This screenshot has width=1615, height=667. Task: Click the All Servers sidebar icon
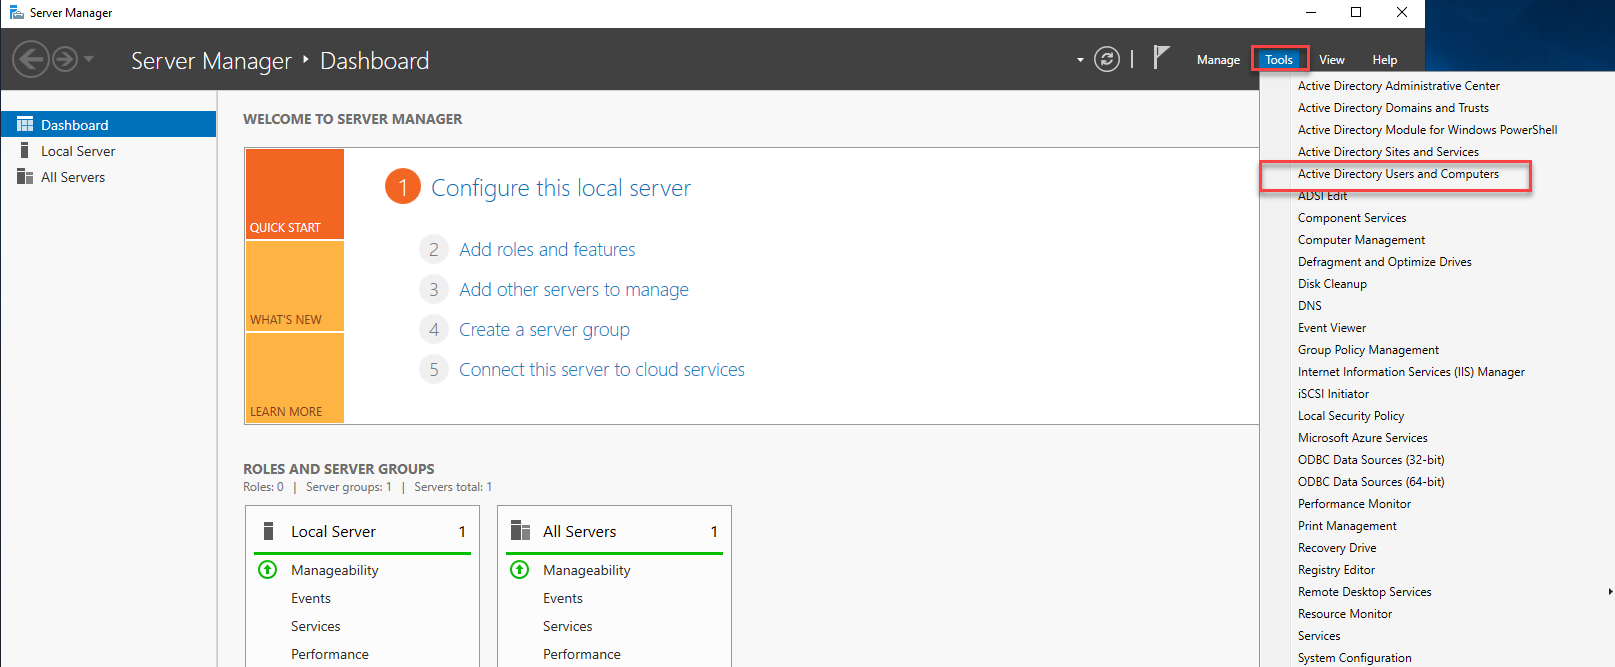25,176
